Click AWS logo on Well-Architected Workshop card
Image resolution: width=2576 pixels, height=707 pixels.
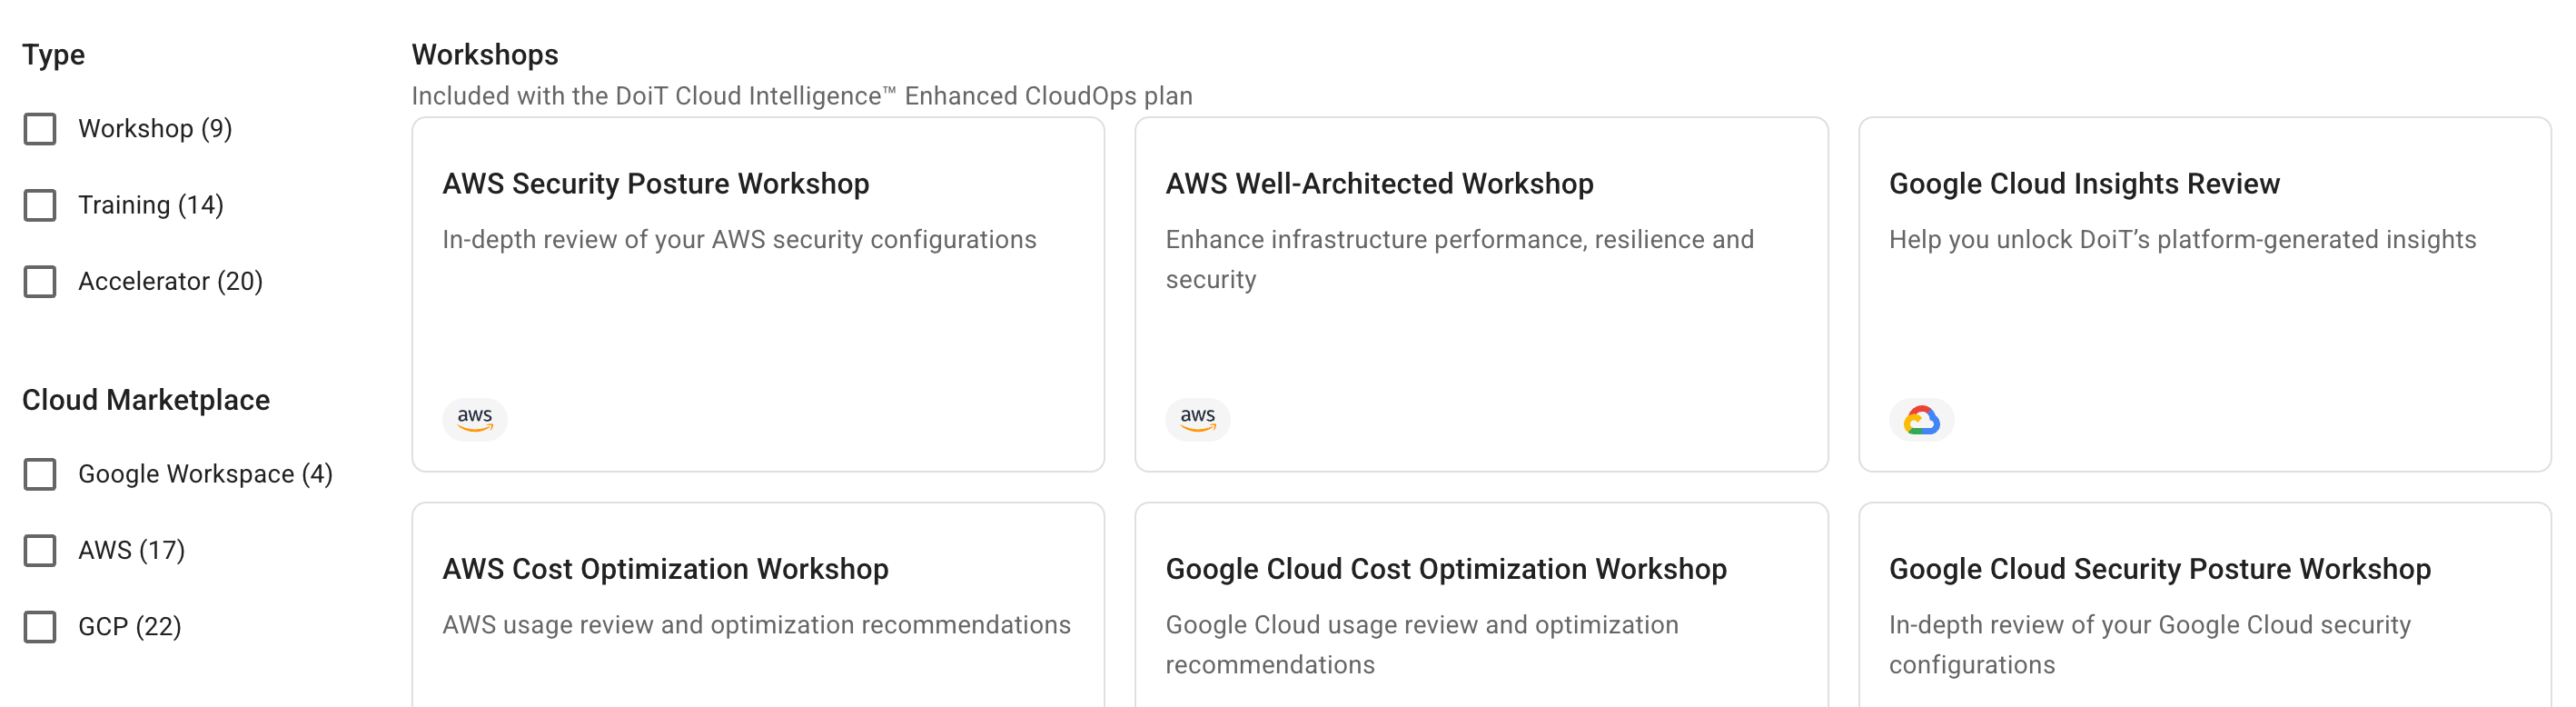[x=1197, y=418]
